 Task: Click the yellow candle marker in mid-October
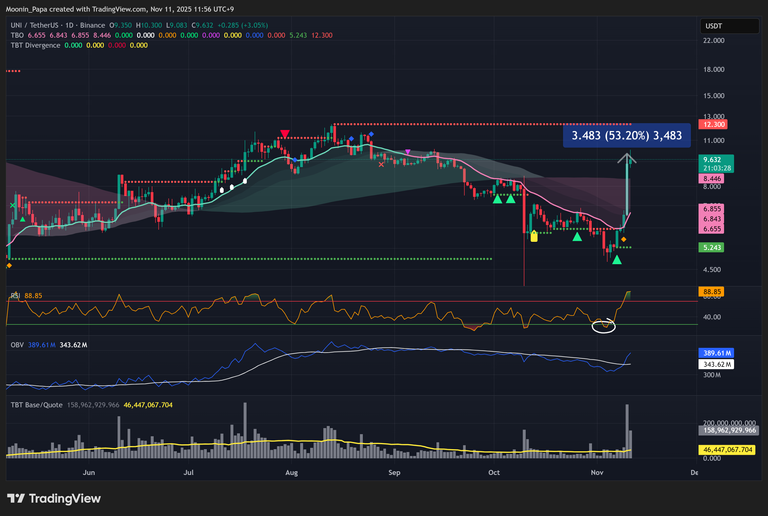tap(534, 236)
